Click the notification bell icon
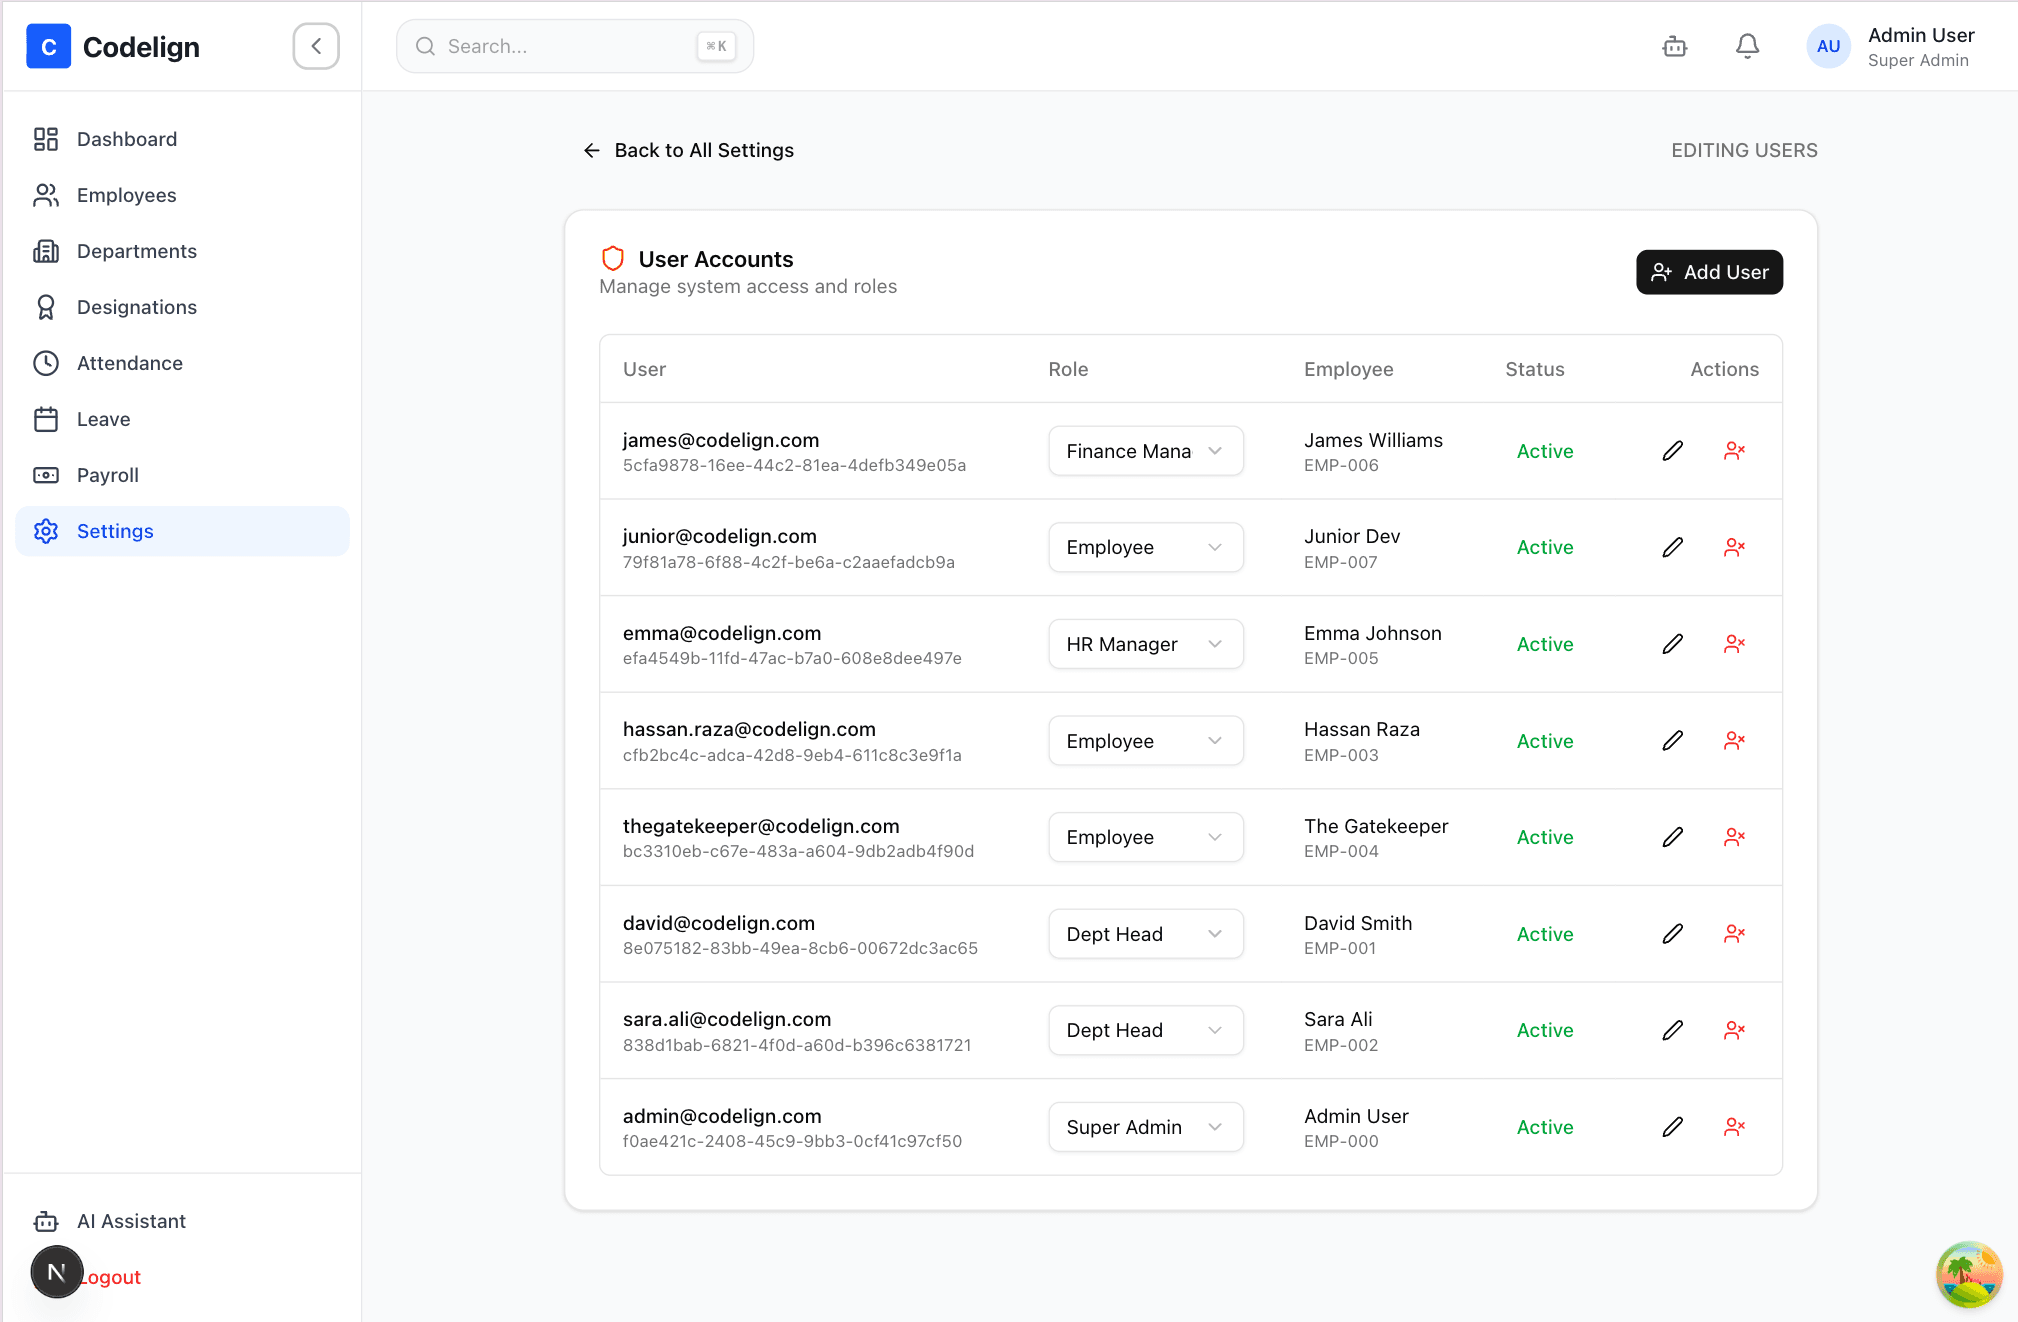The image size is (2018, 1322). [x=1747, y=46]
